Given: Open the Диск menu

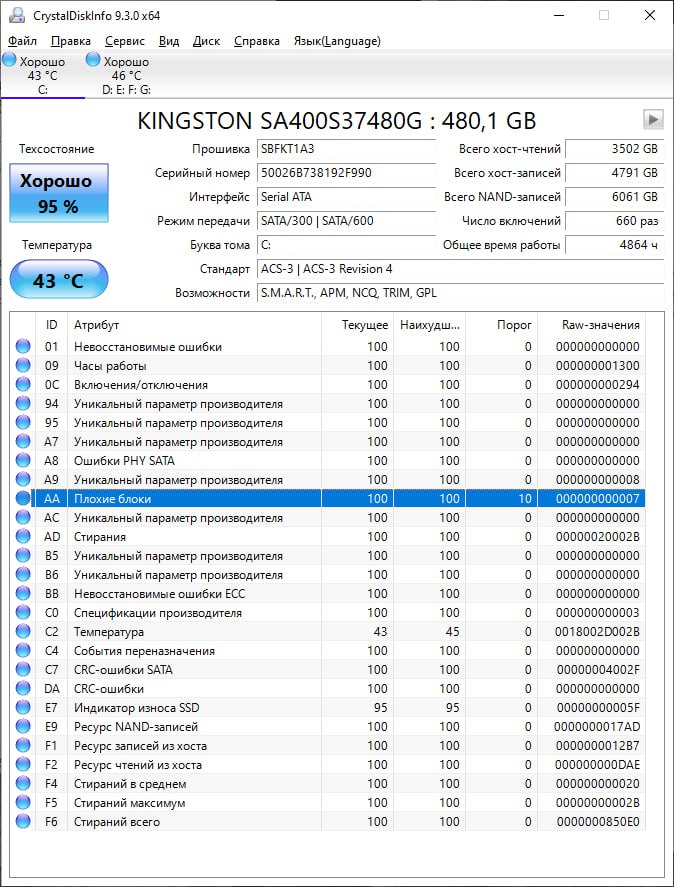Looking at the screenshot, I should (206, 41).
